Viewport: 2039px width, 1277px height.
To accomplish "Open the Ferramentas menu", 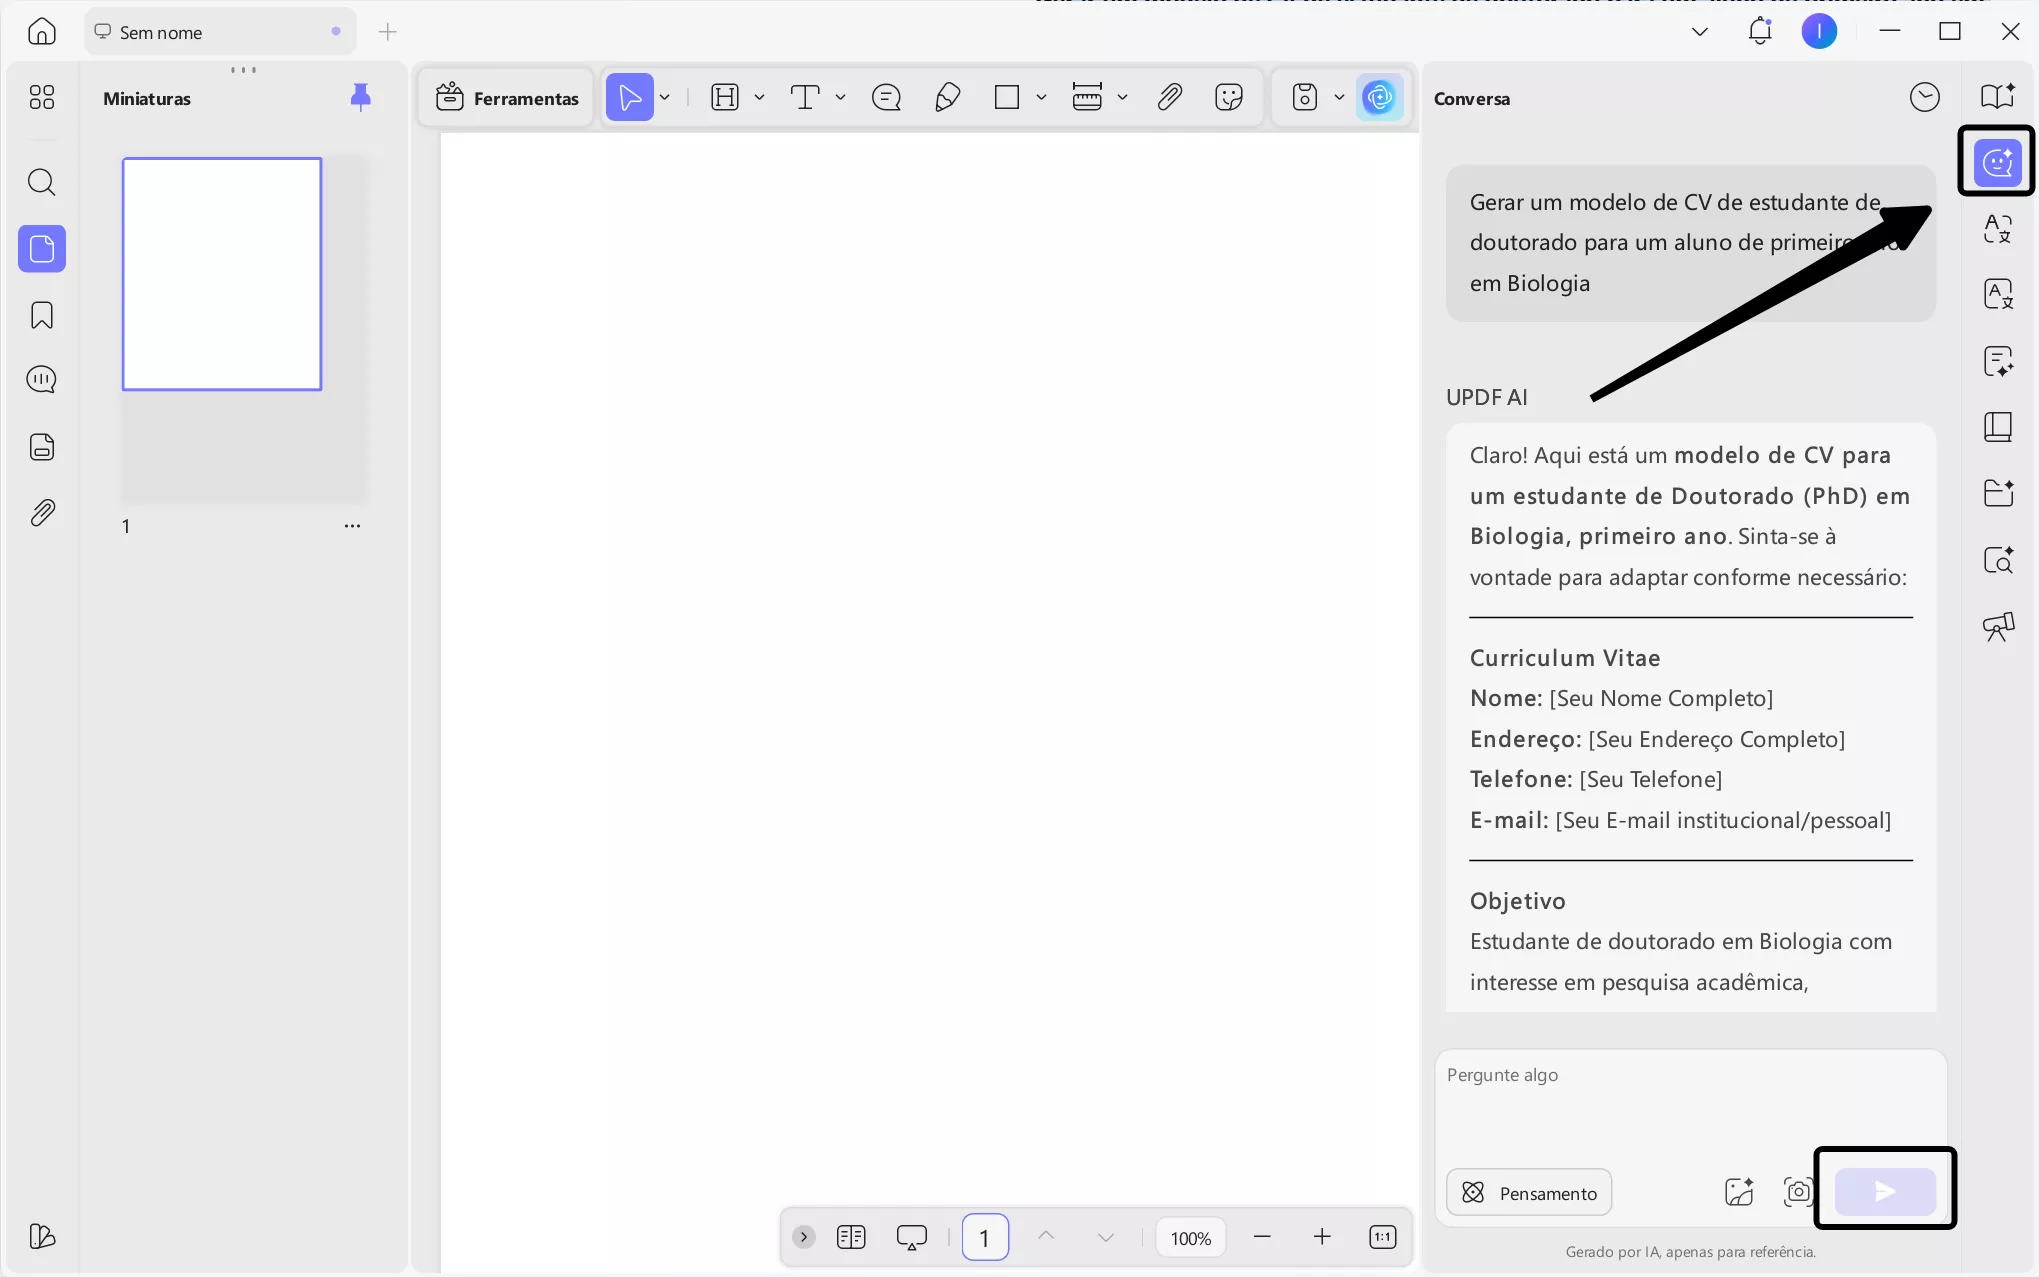I will [506, 97].
